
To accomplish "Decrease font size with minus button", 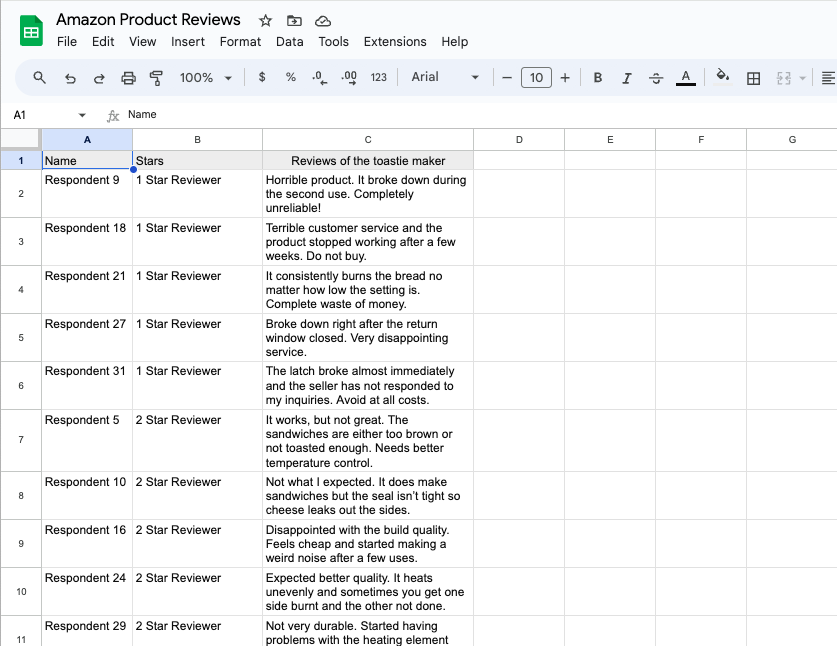I will click(x=507, y=78).
